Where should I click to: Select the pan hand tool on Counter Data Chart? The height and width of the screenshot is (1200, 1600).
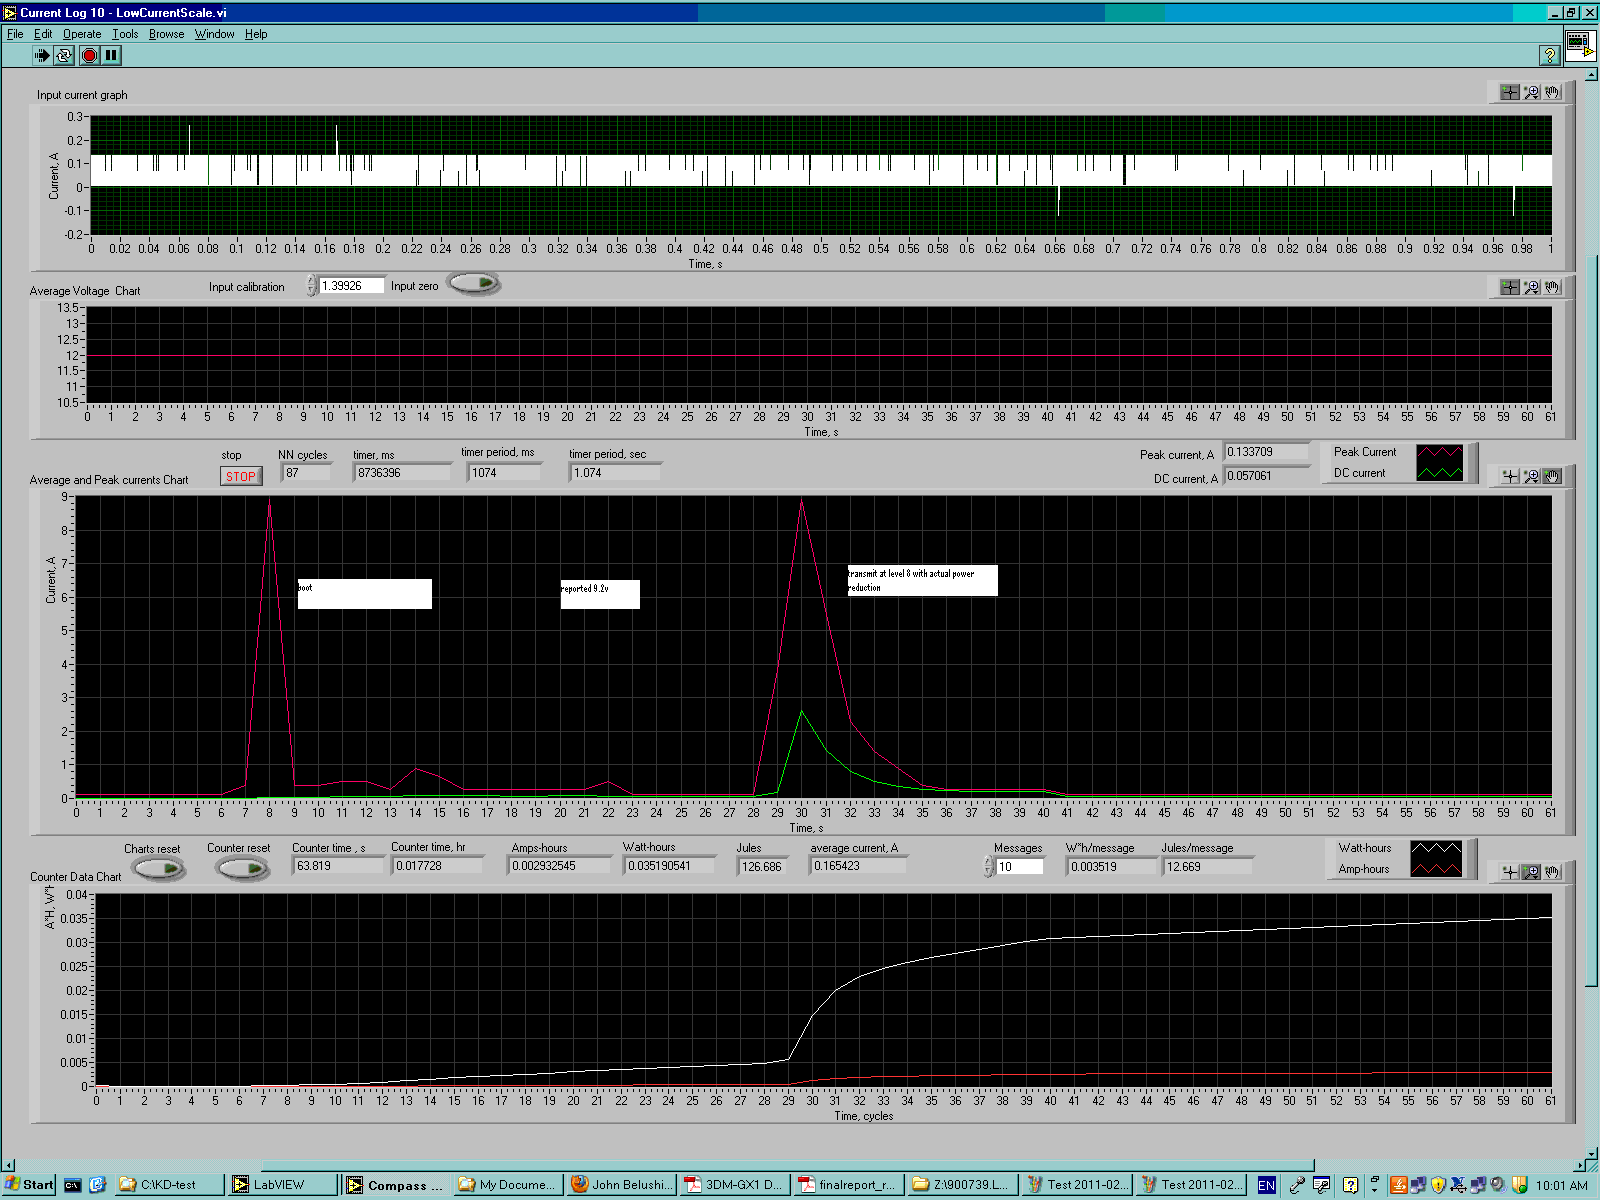coord(1551,872)
